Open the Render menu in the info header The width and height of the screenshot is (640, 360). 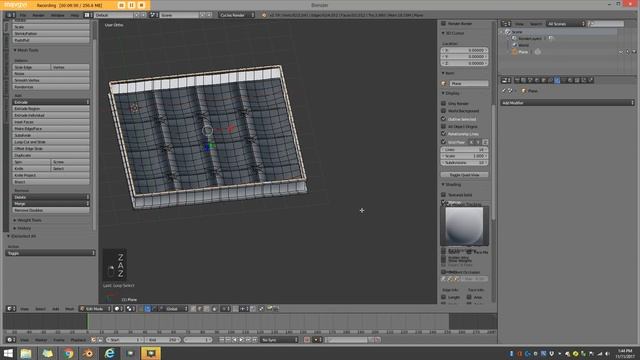click(x=38, y=15)
